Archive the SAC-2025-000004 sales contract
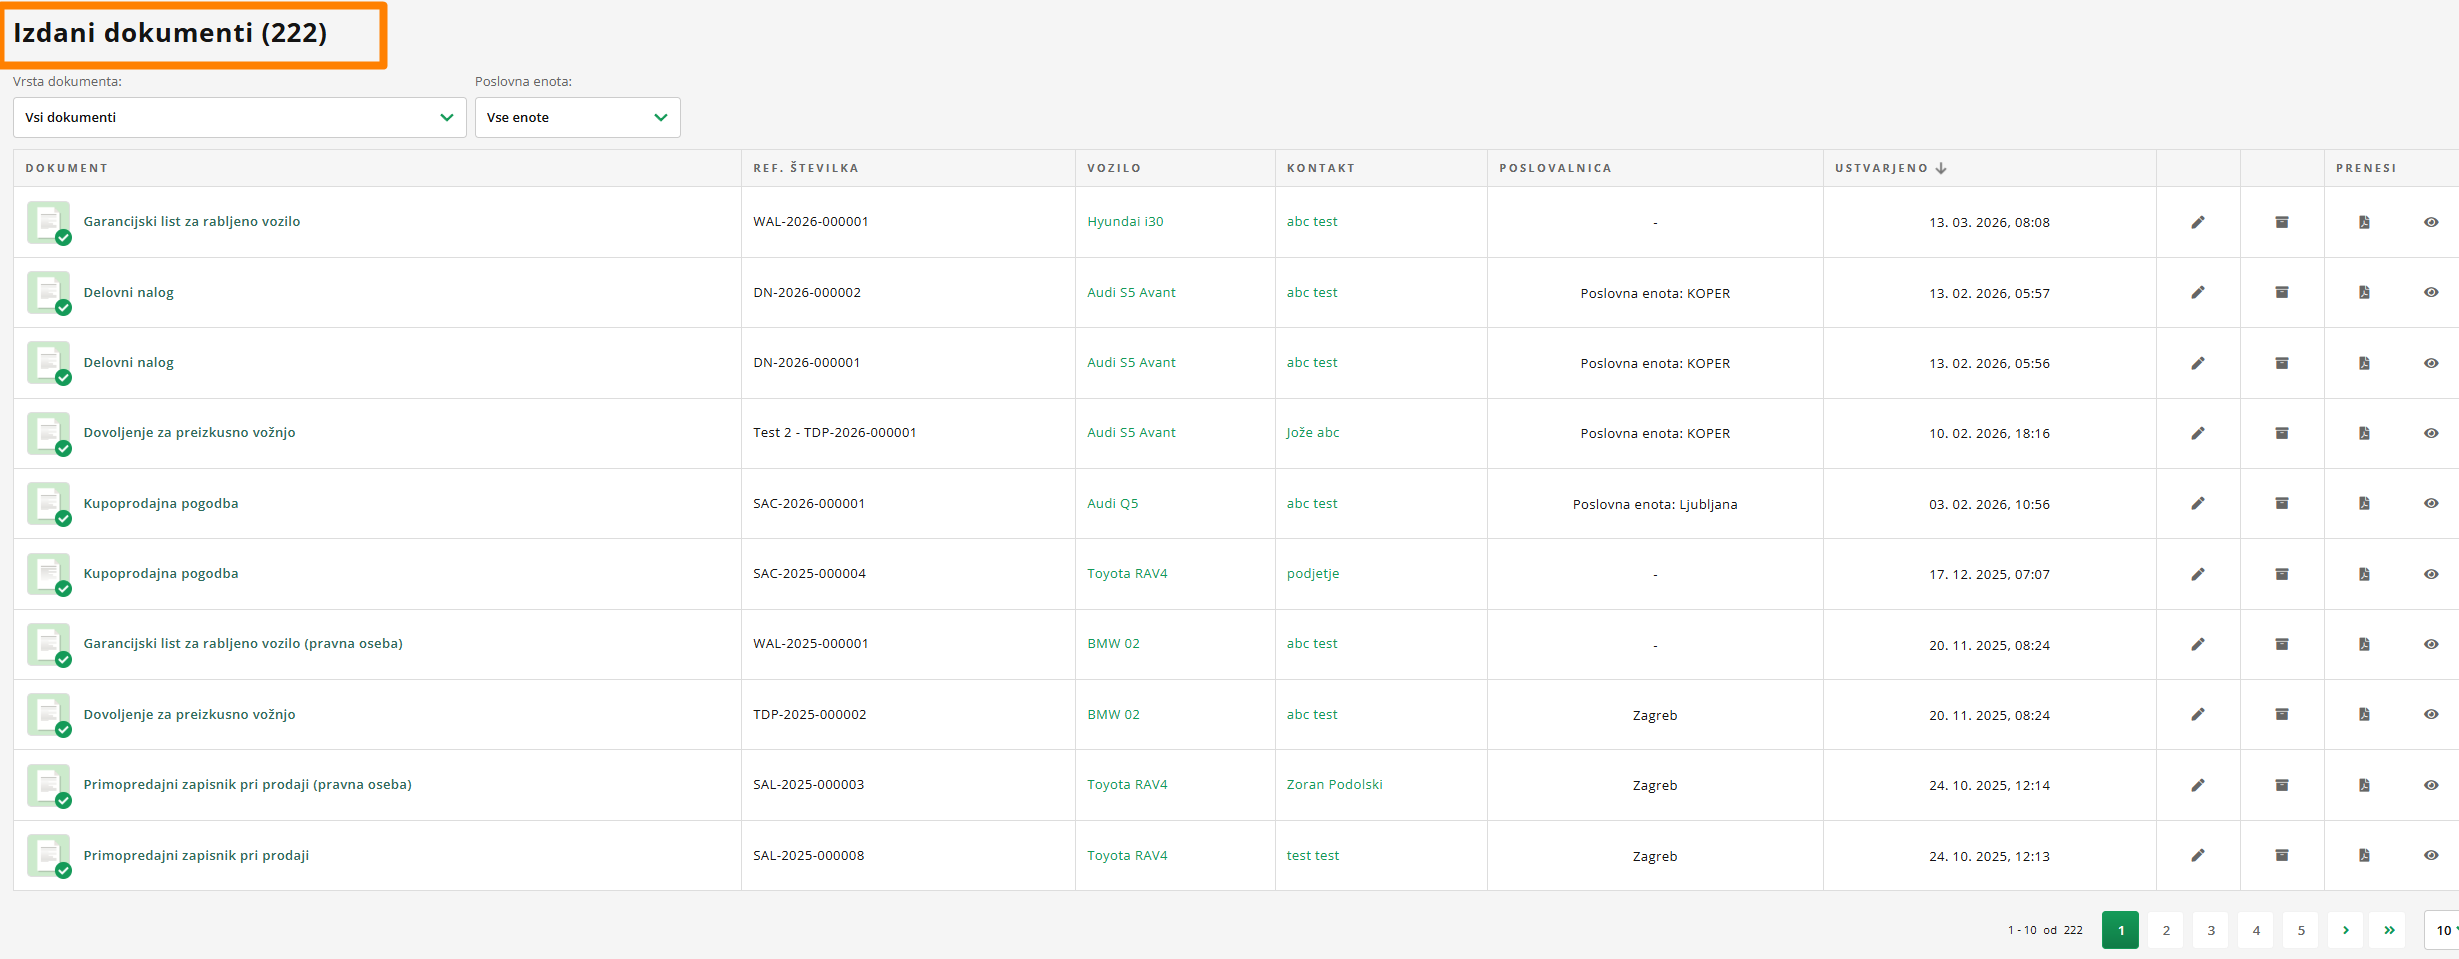2459x959 pixels. click(x=2281, y=574)
